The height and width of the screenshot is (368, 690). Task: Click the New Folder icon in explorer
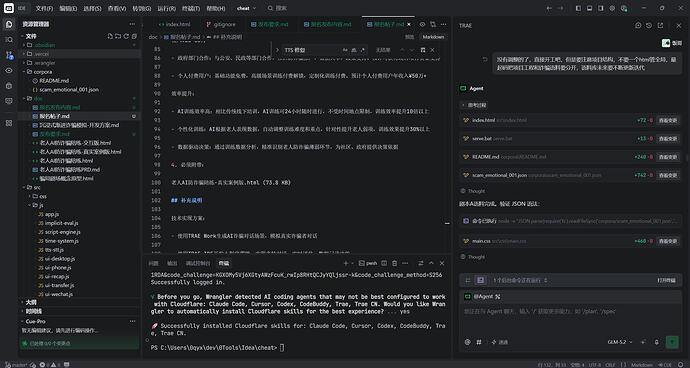click(118, 36)
